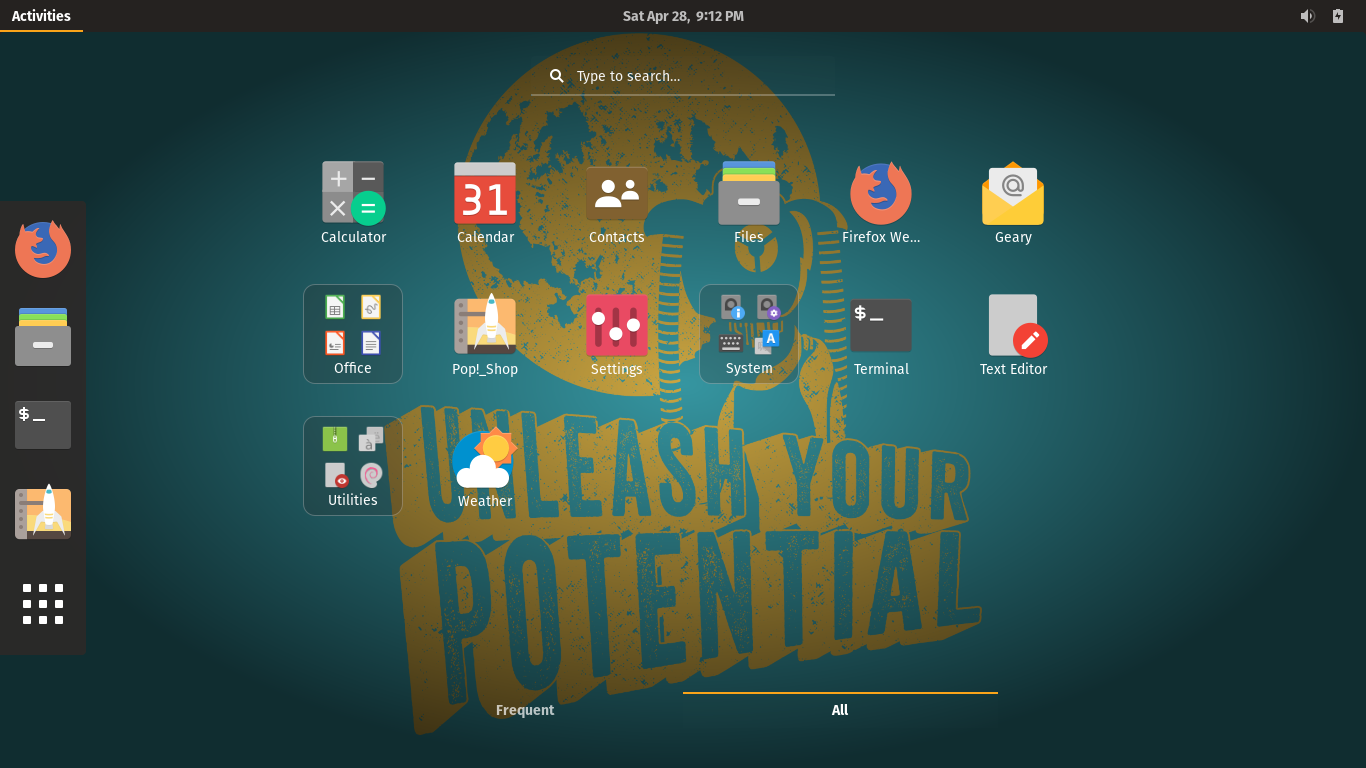Image resolution: width=1366 pixels, height=768 pixels.
Task: Click the Files icon in the dock
Action: point(43,337)
